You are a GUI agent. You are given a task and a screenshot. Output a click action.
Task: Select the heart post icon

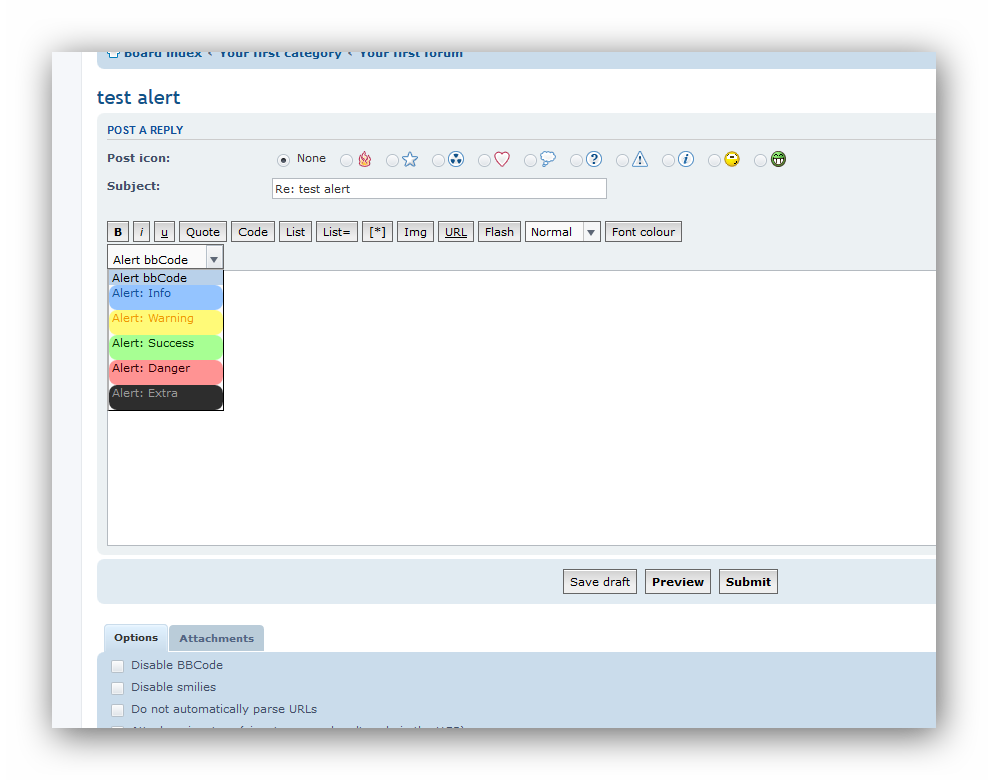point(502,159)
